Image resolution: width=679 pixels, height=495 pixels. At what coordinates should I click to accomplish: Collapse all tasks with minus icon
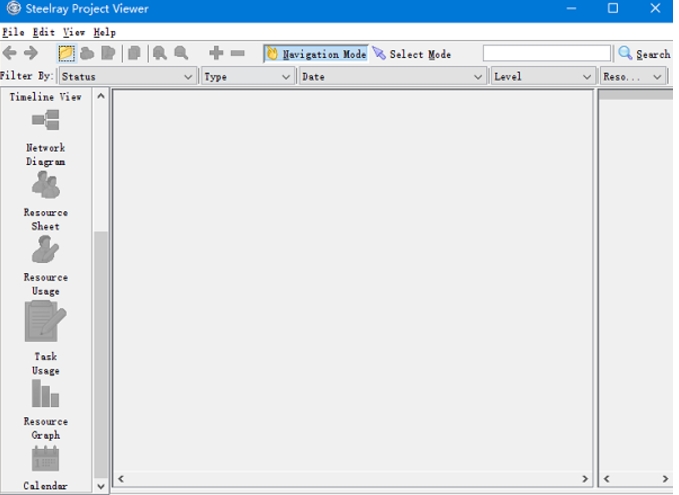pyautogui.click(x=238, y=53)
